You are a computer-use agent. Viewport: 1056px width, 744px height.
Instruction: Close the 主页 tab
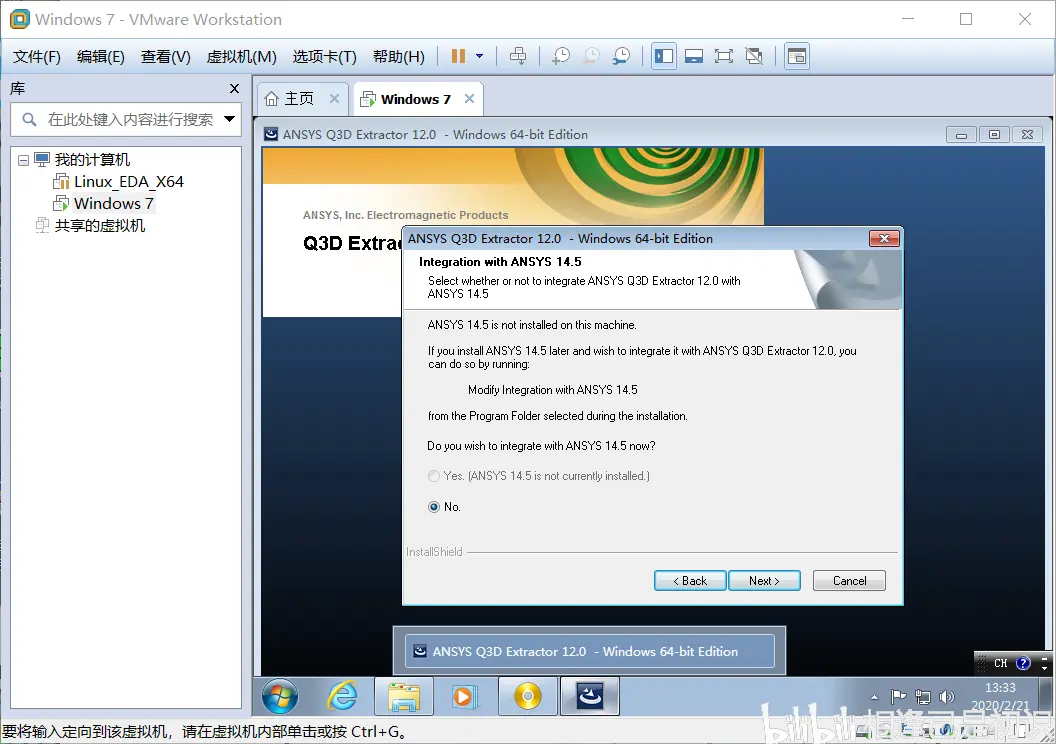[334, 98]
